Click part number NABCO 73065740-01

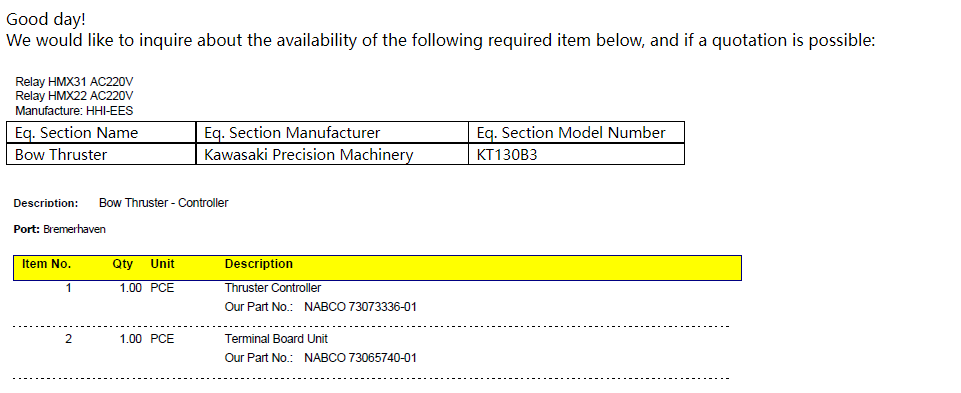(360, 357)
